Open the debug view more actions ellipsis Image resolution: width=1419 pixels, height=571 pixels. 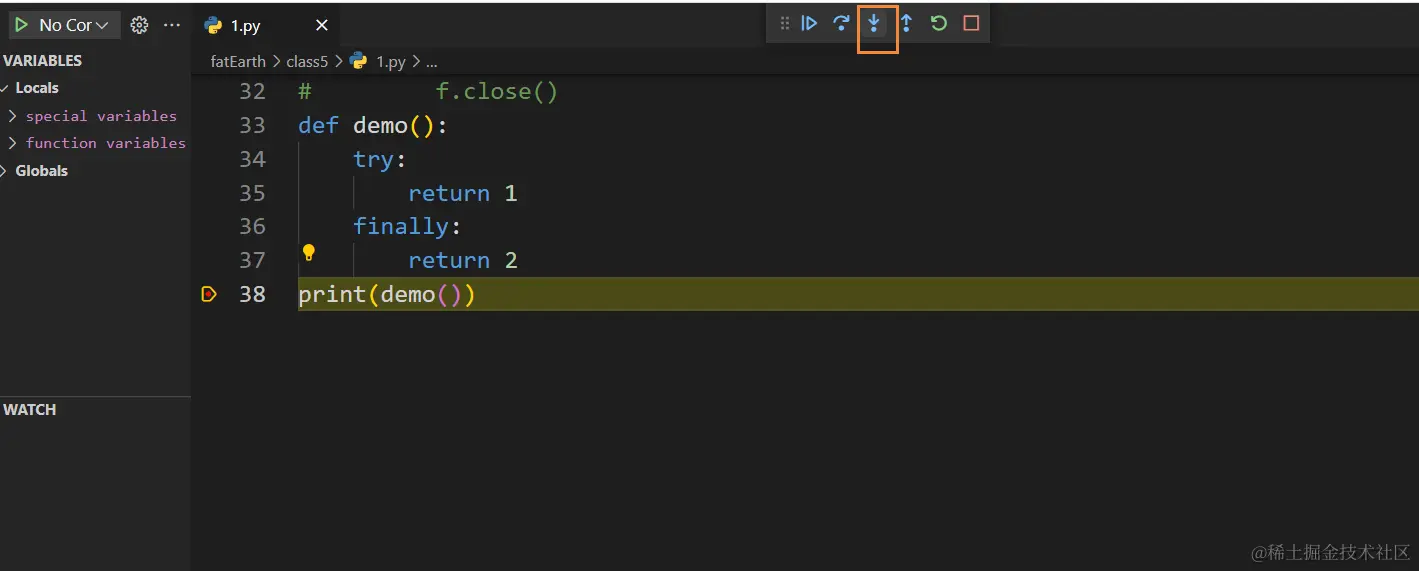point(172,25)
